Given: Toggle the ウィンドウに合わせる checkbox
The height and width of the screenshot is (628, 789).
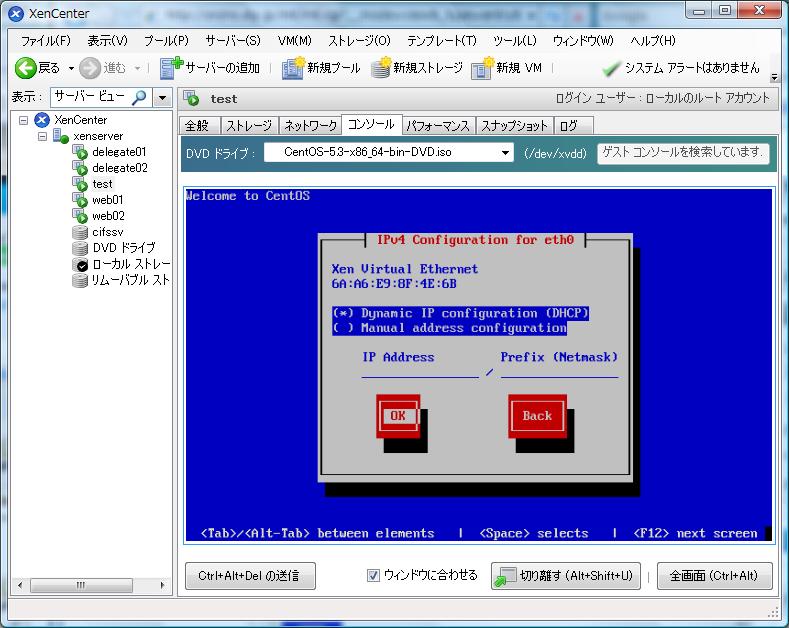Looking at the screenshot, I should 373,575.
